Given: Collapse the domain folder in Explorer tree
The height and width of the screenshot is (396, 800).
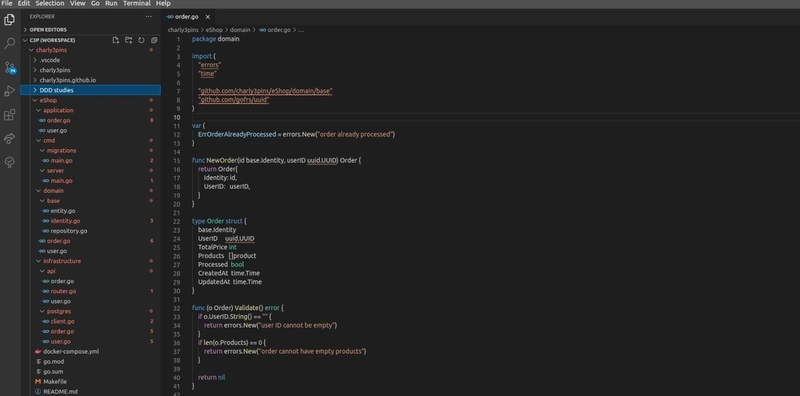Looking at the screenshot, I should pos(90,190).
